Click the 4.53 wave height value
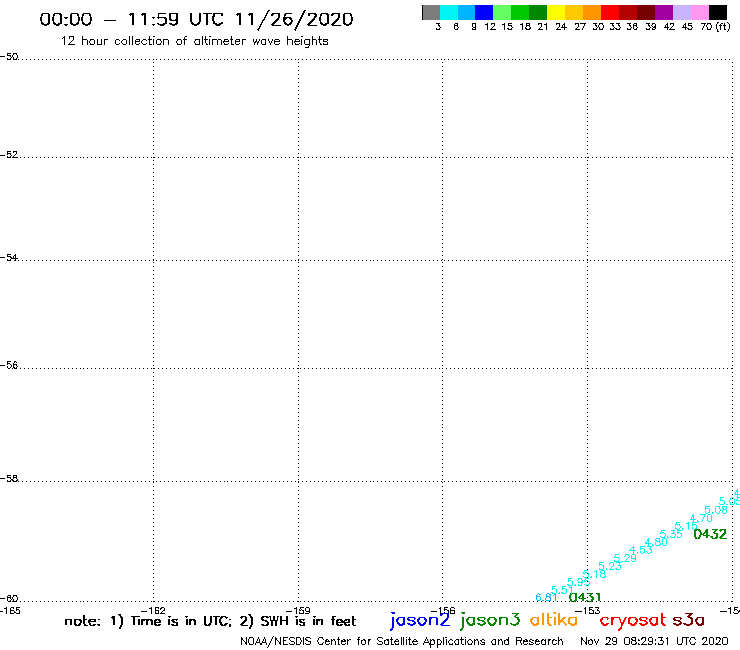This screenshot has width=740, height=650. coord(640,550)
